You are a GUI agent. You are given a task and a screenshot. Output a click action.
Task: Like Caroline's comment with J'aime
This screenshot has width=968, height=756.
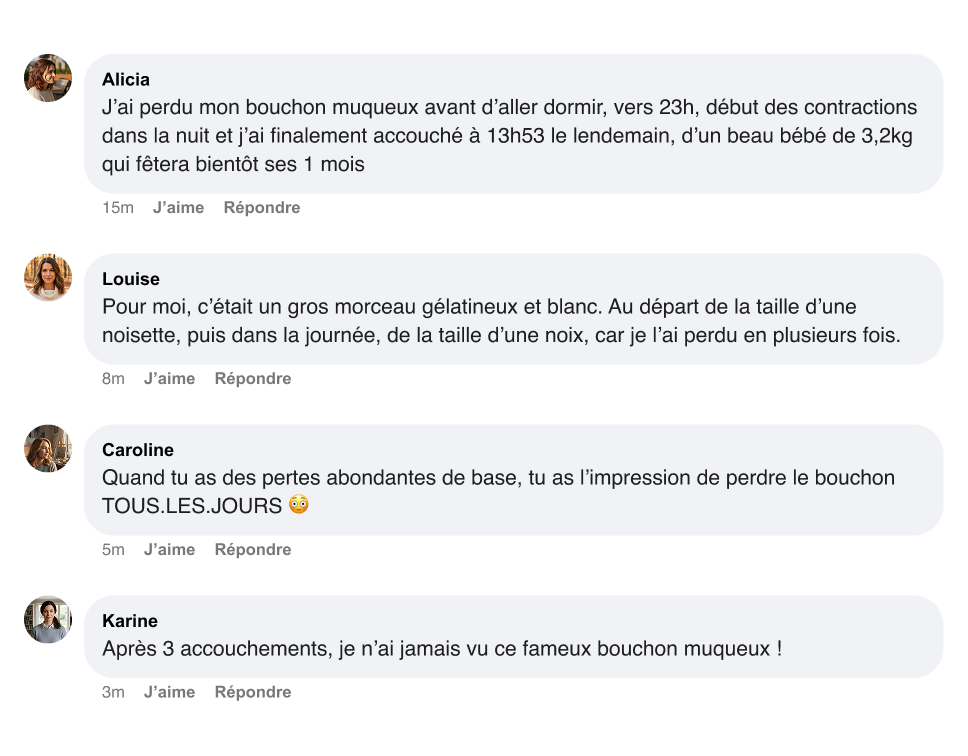pyautogui.click(x=169, y=549)
